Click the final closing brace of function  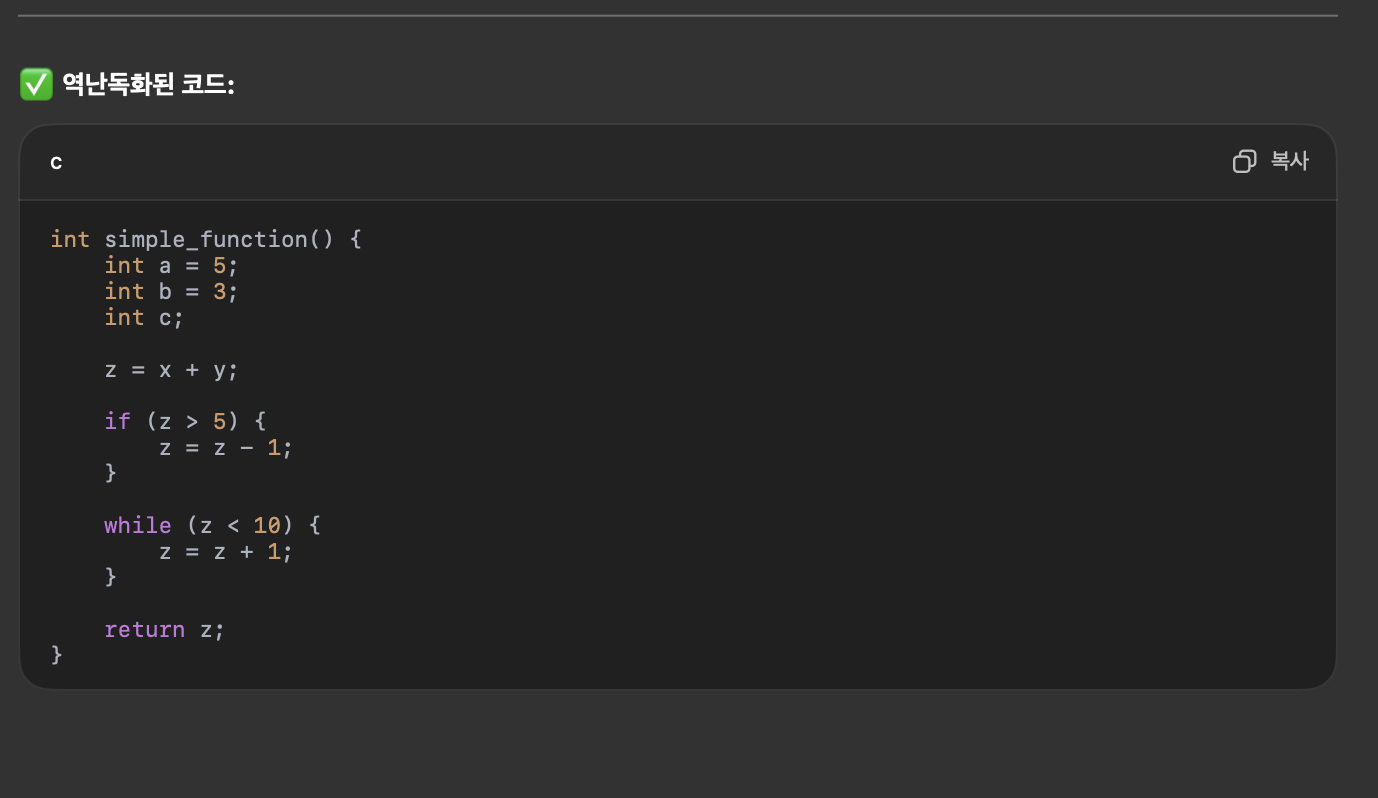56,655
